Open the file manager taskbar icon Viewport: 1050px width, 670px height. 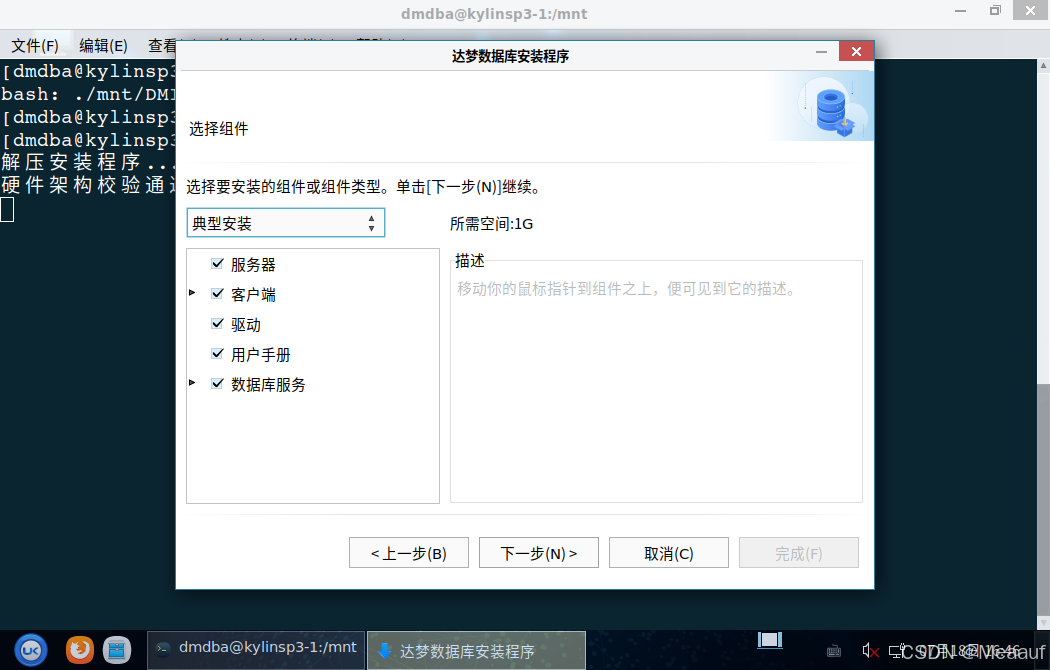coord(117,649)
